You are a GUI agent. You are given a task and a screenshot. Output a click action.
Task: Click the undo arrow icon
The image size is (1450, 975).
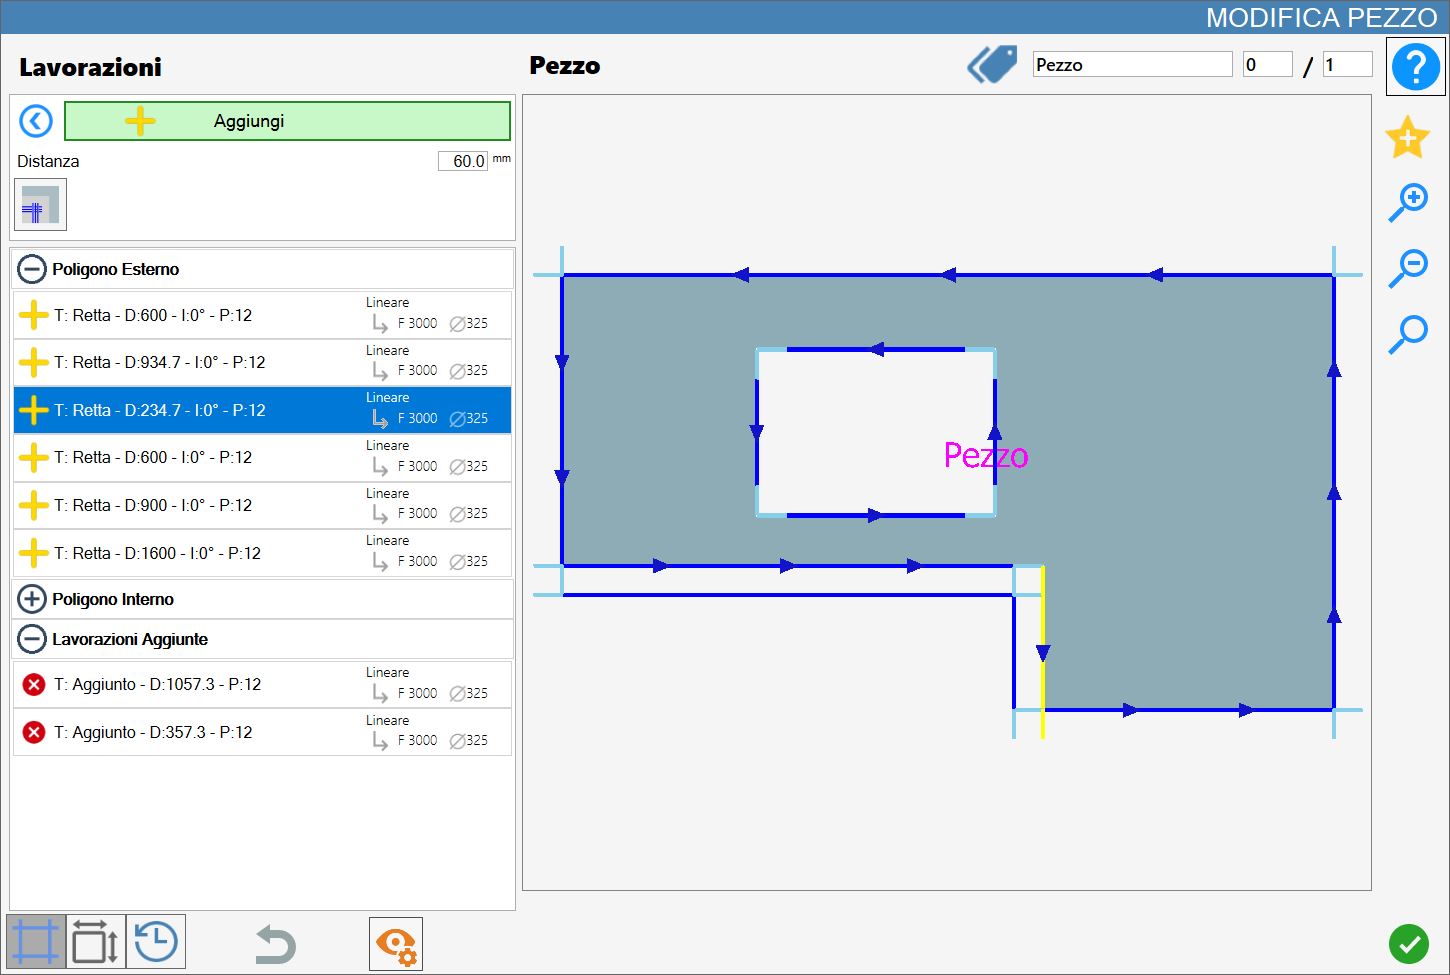point(275,944)
